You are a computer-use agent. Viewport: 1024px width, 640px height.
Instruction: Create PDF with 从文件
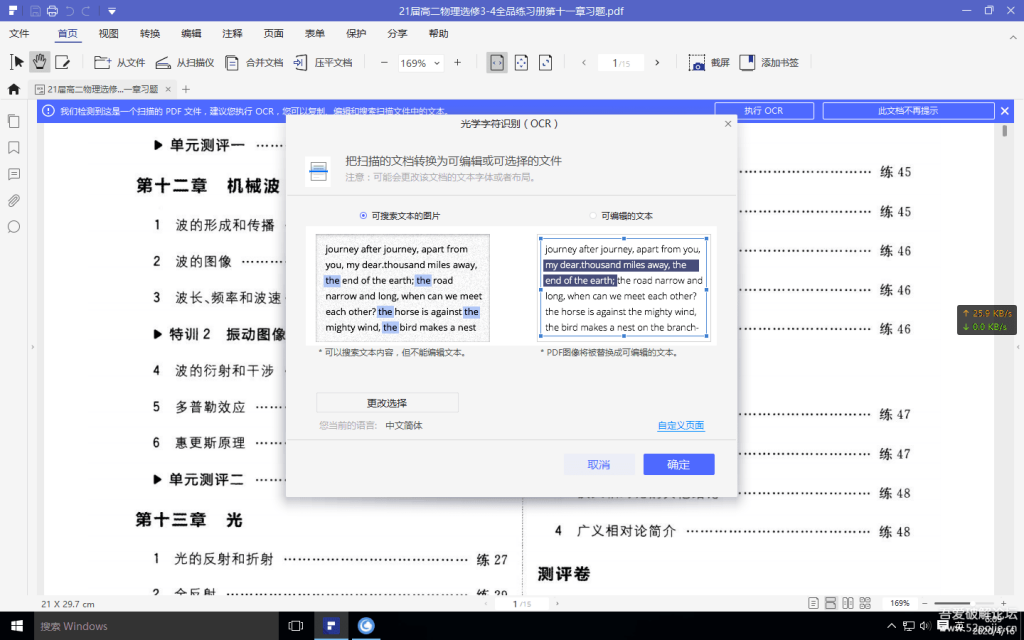(x=120, y=63)
